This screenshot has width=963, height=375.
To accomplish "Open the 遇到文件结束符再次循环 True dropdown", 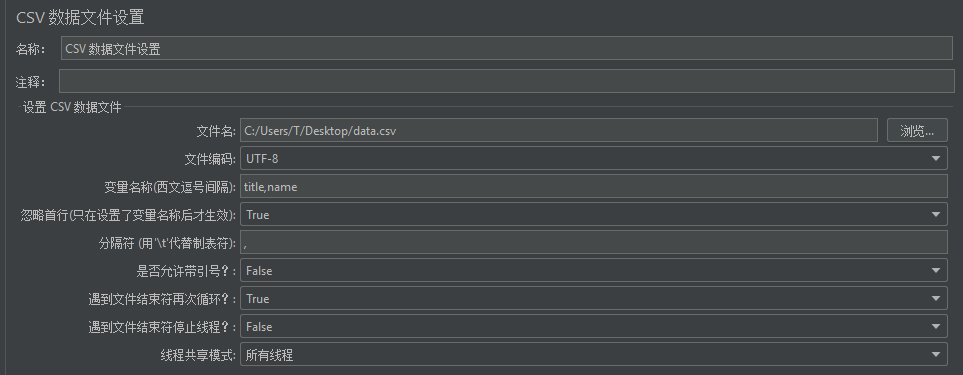I will click(x=593, y=299).
